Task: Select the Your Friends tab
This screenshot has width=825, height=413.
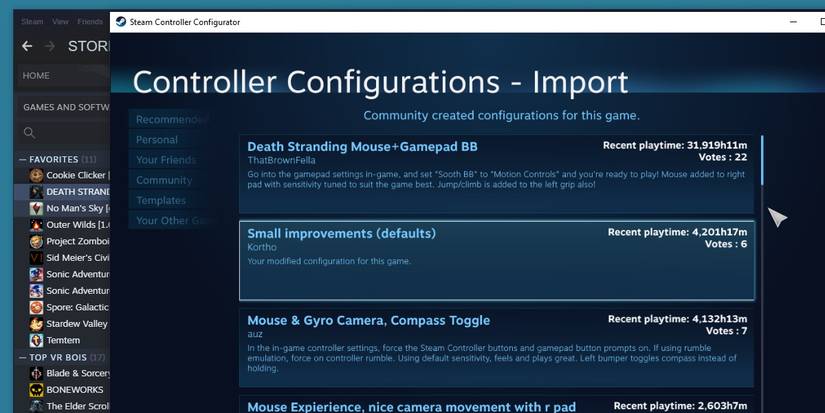Action: 172,160
